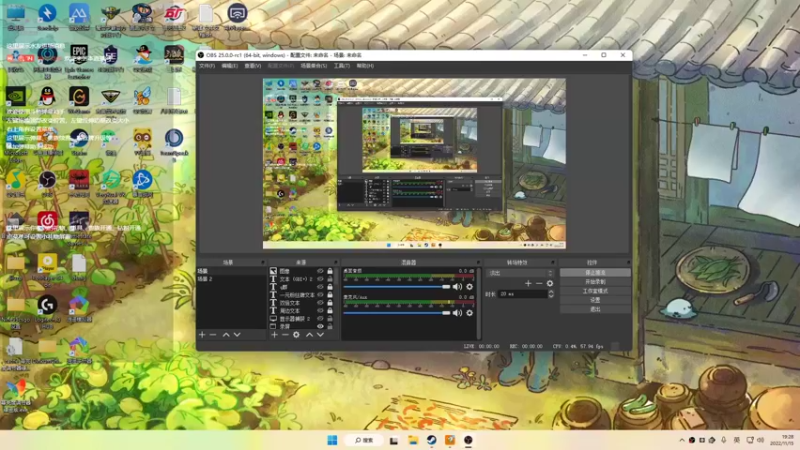Screen dimensions: 800x450
Task: Click the 桌面音频 volume slider
Action: point(397,287)
